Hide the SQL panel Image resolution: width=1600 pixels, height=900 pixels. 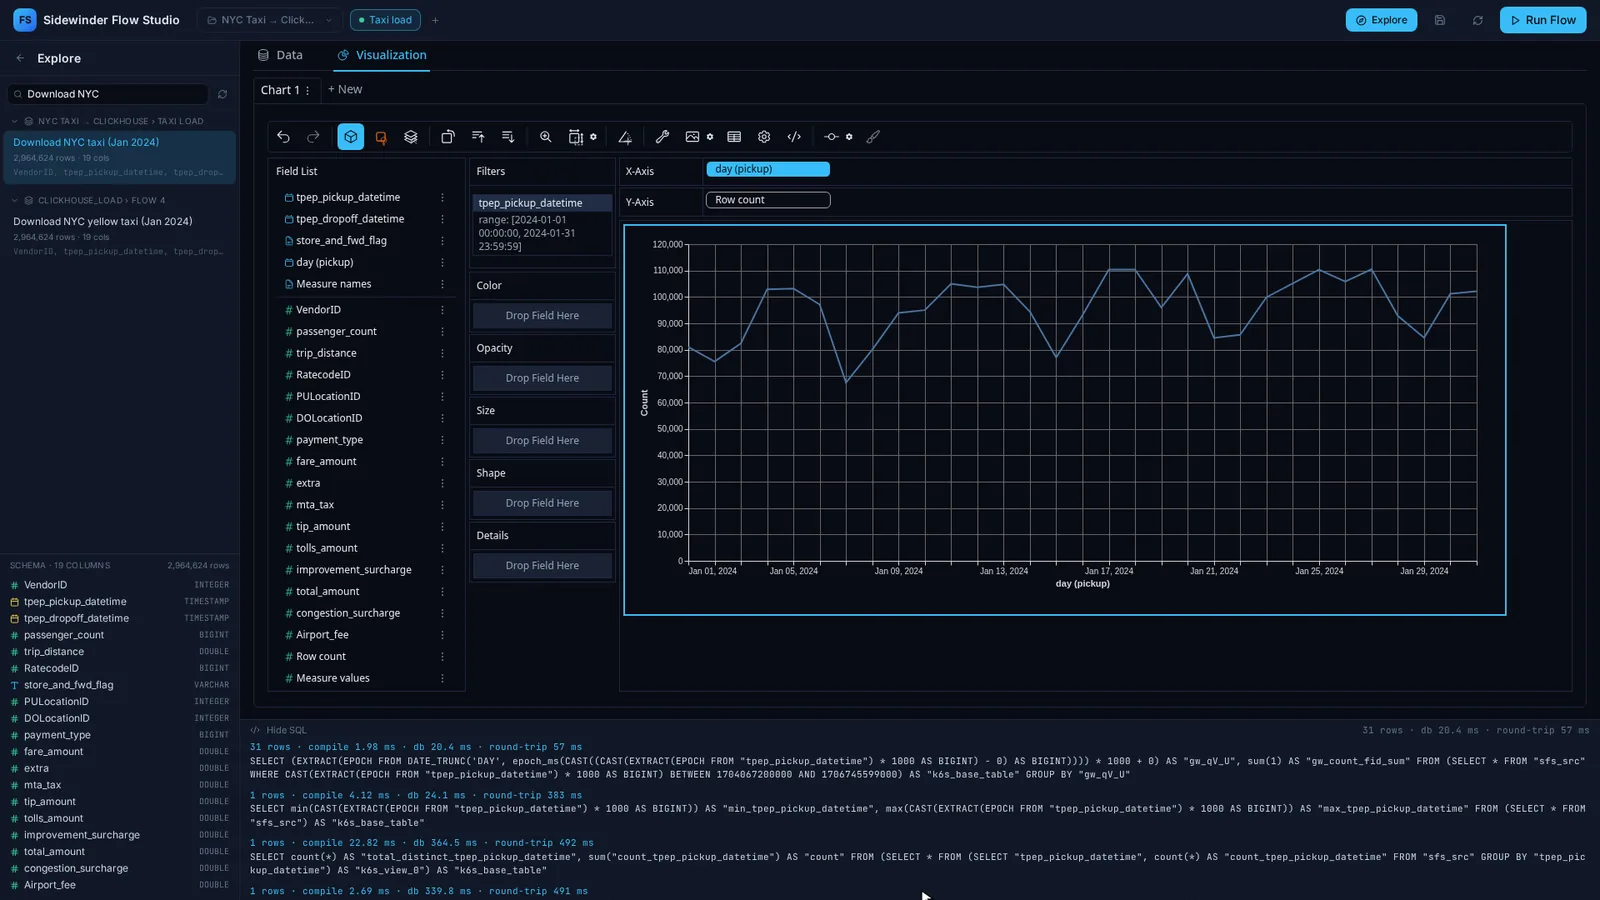(279, 730)
